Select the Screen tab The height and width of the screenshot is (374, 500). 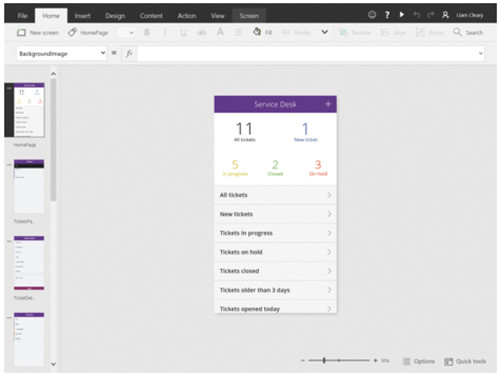(x=249, y=16)
